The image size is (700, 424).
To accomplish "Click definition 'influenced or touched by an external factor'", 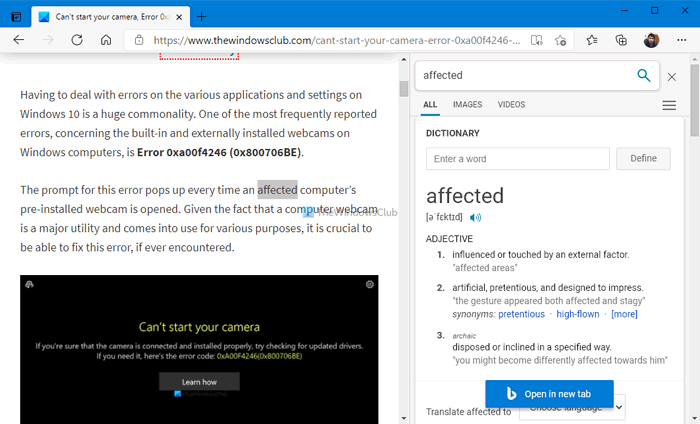I will (x=541, y=254).
